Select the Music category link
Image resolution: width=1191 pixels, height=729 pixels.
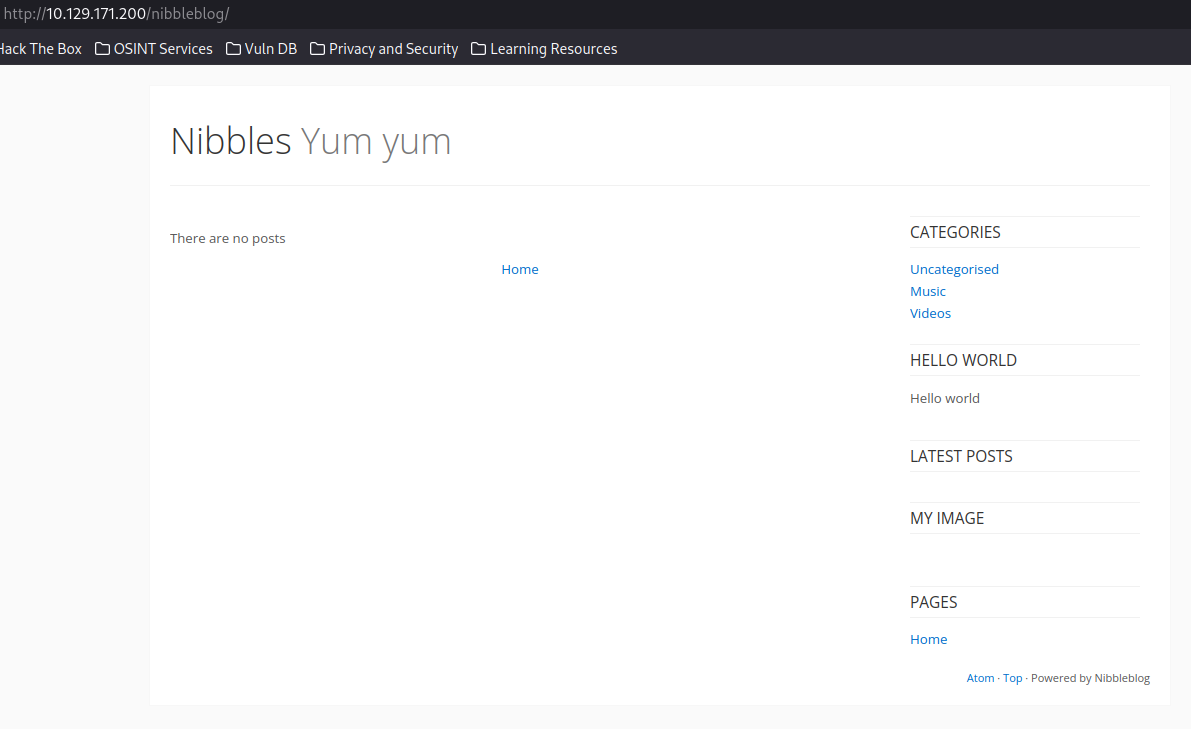click(x=927, y=291)
